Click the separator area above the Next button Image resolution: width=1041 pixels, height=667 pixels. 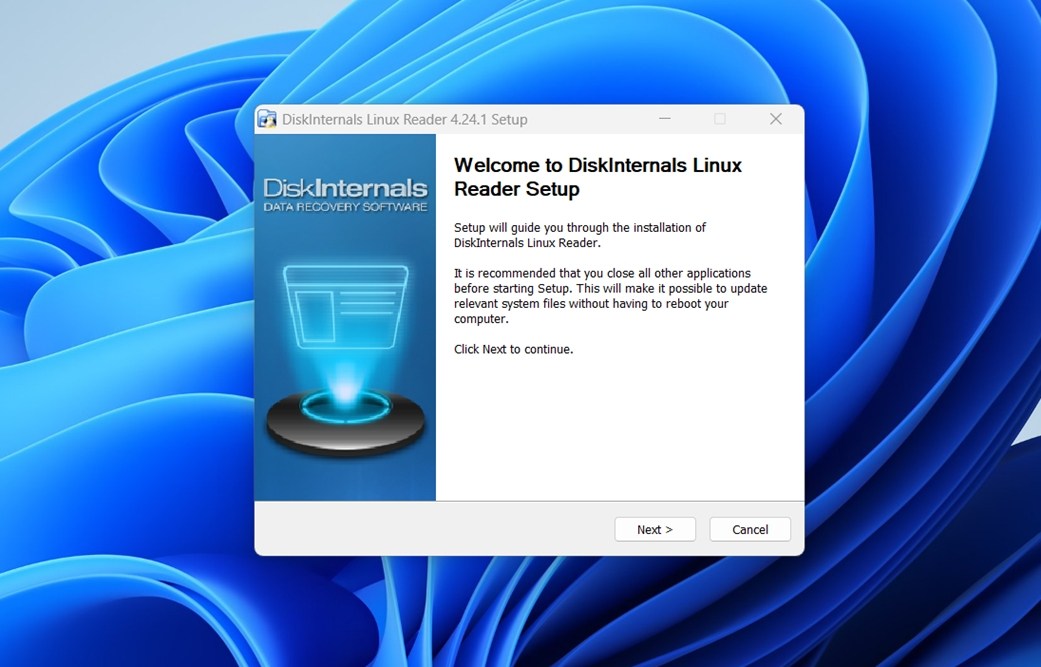point(528,501)
